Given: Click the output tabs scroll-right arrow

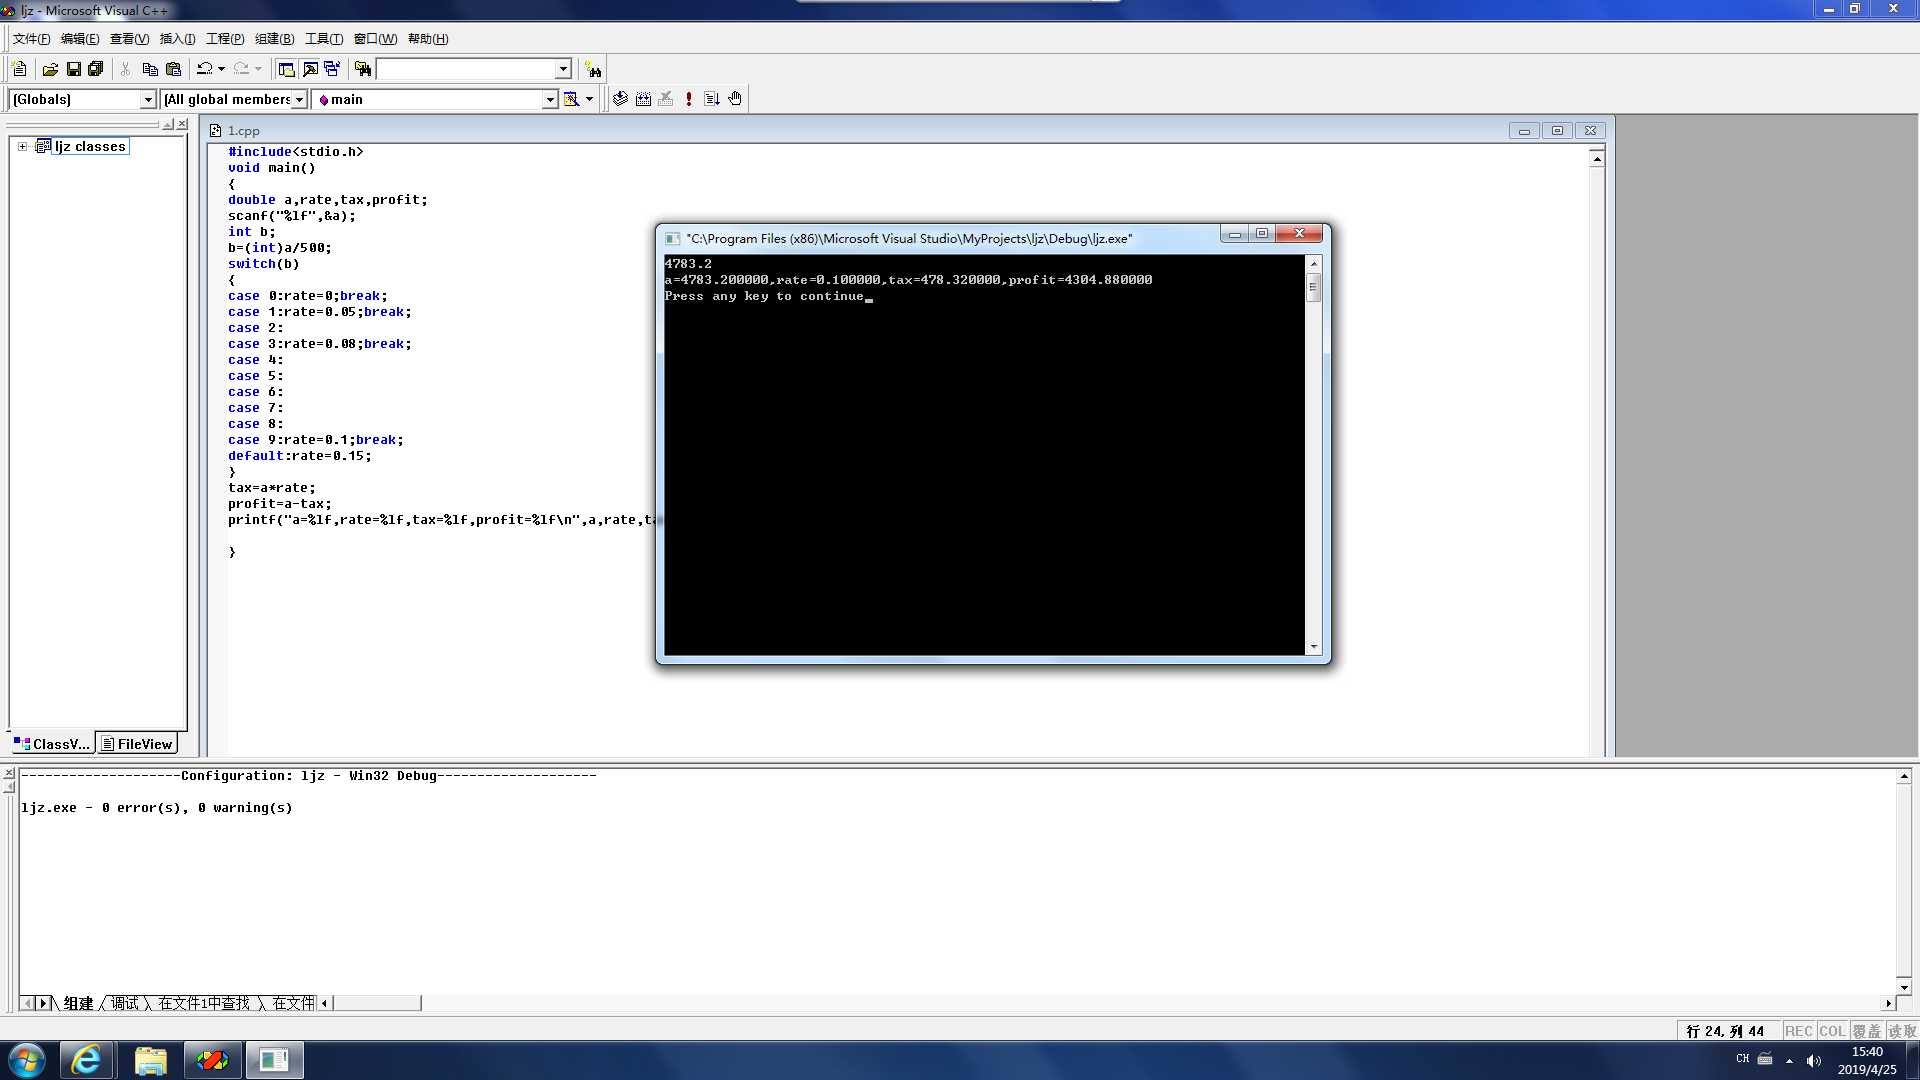Looking at the screenshot, I should click(x=43, y=1003).
